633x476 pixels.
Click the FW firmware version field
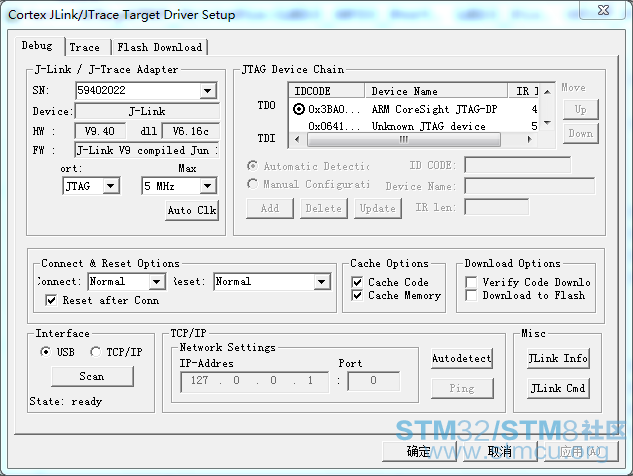[147, 150]
